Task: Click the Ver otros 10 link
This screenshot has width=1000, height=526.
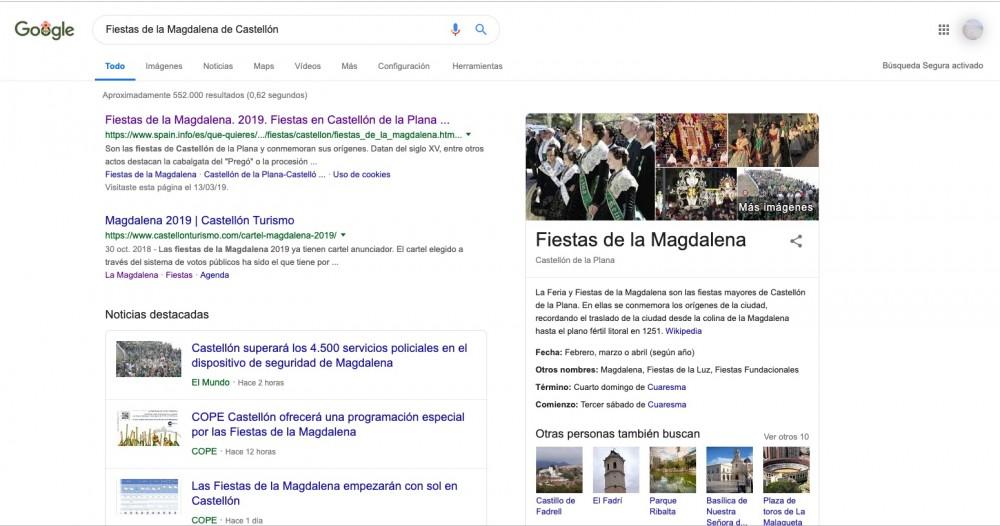Action: point(786,437)
